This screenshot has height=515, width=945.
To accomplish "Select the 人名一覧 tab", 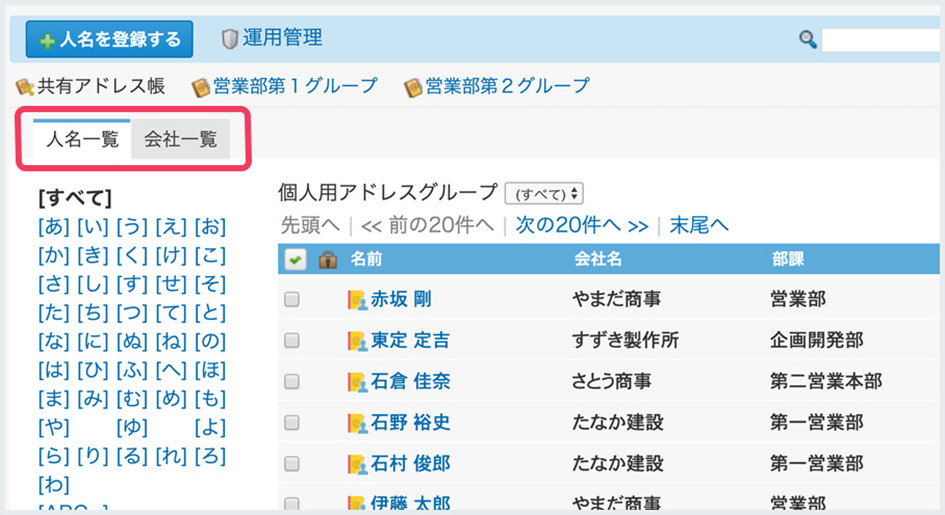I will 82,139.
